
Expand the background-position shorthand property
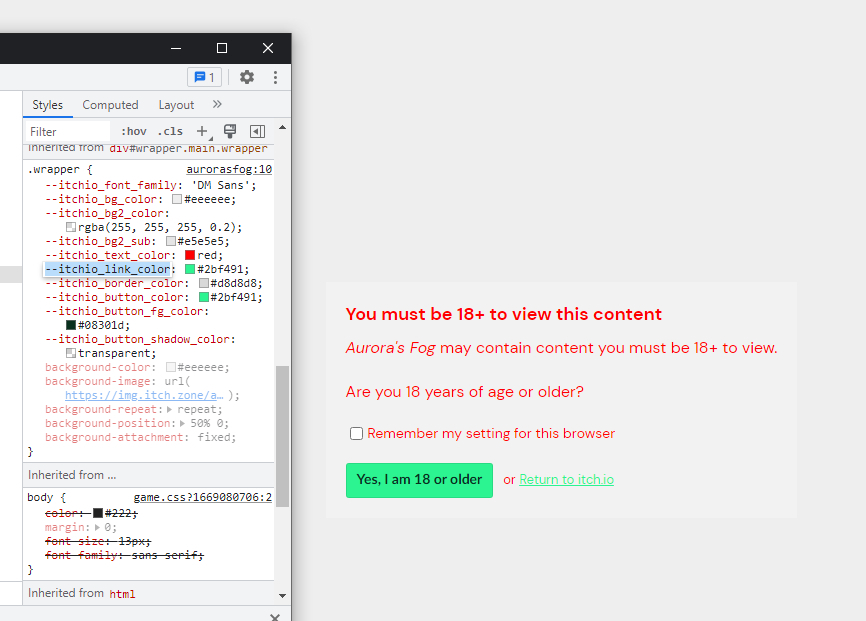pyautogui.click(x=182, y=423)
